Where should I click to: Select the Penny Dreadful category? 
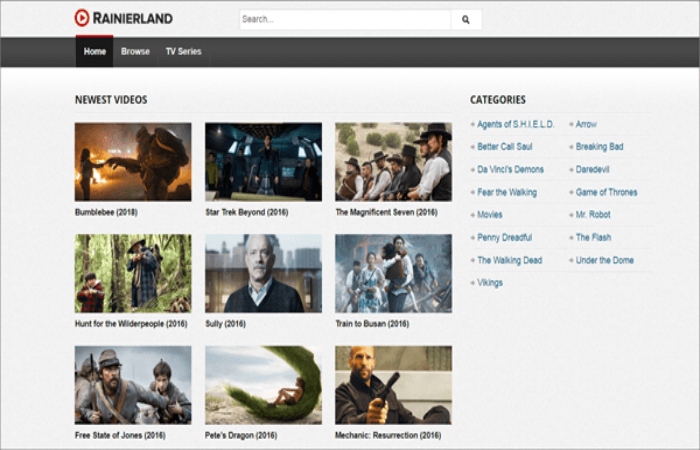[x=504, y=238]
